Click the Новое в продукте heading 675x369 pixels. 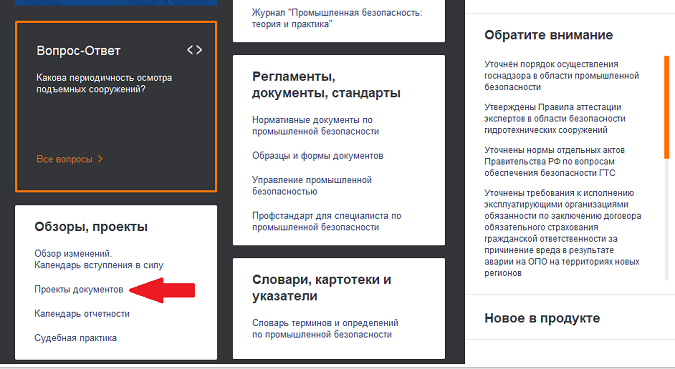[x=542, y=318]
